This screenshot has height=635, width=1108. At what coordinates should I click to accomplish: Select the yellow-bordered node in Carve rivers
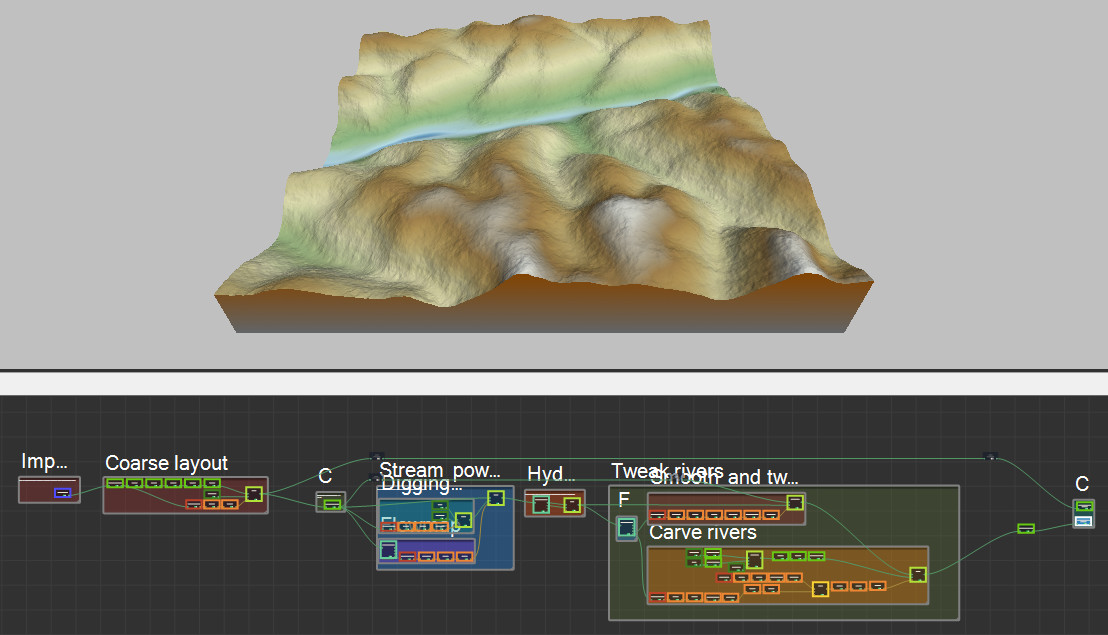tap(820, 589)
